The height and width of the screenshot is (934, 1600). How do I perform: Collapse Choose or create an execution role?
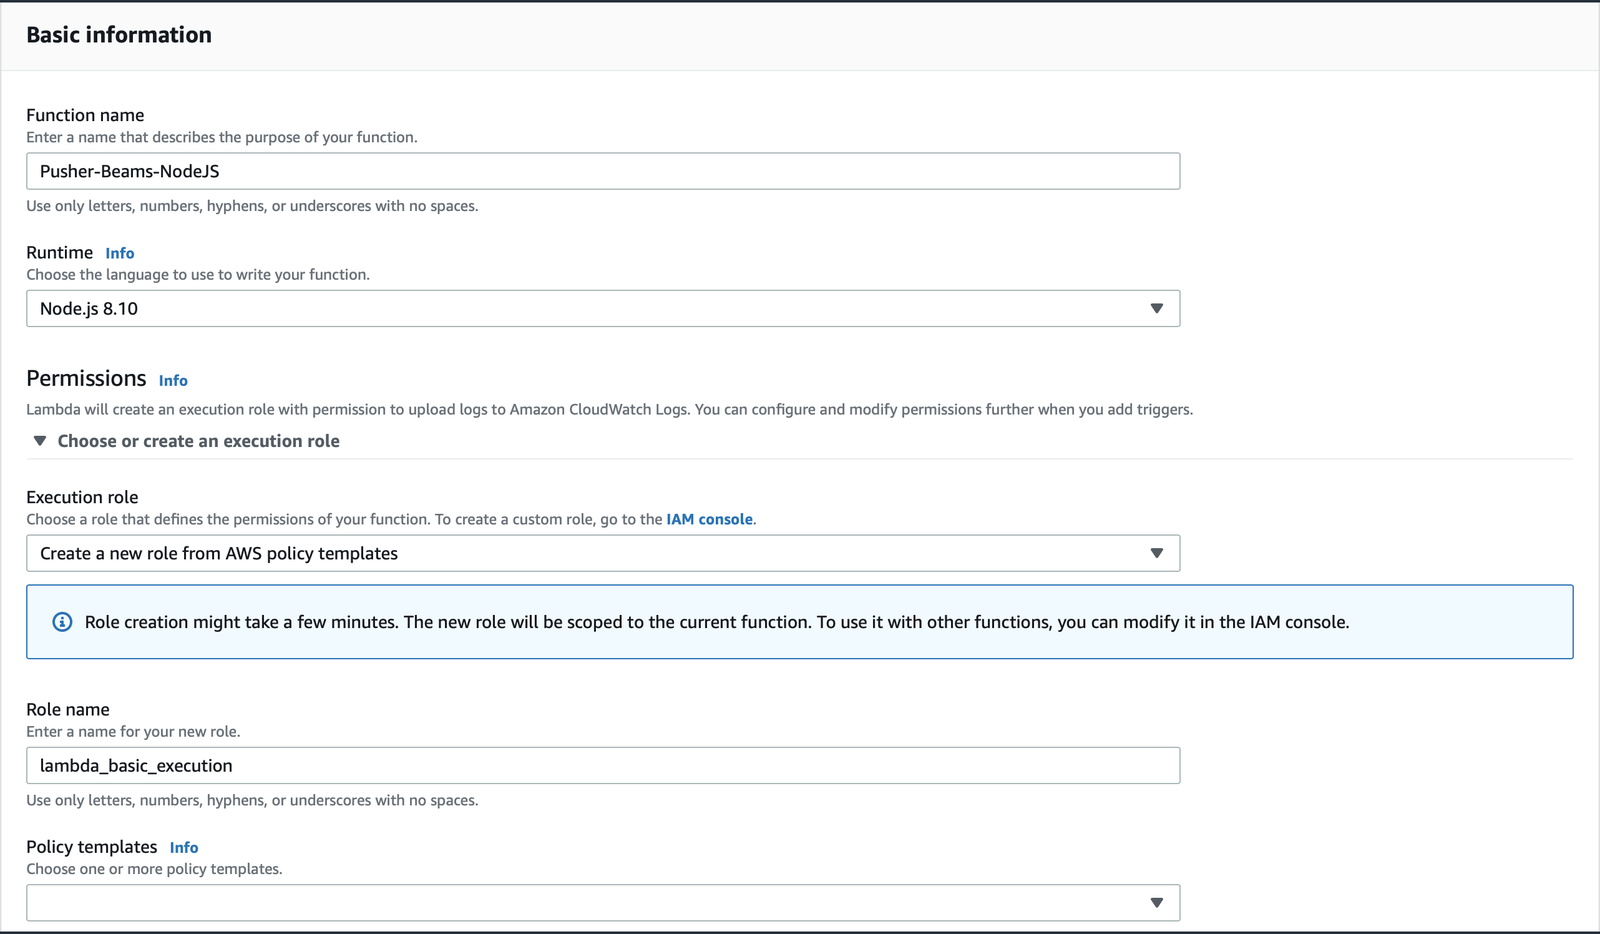point(186,441)
